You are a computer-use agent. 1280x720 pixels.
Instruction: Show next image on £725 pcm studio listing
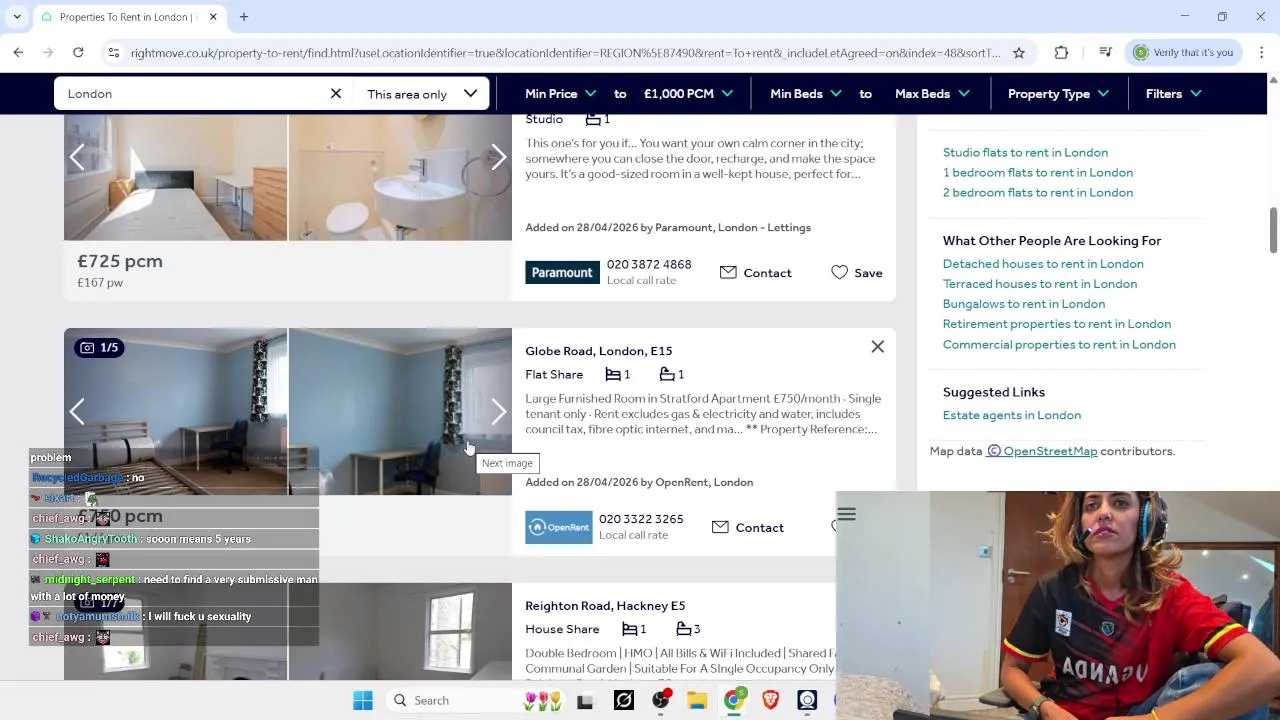[x=498, y=157]
